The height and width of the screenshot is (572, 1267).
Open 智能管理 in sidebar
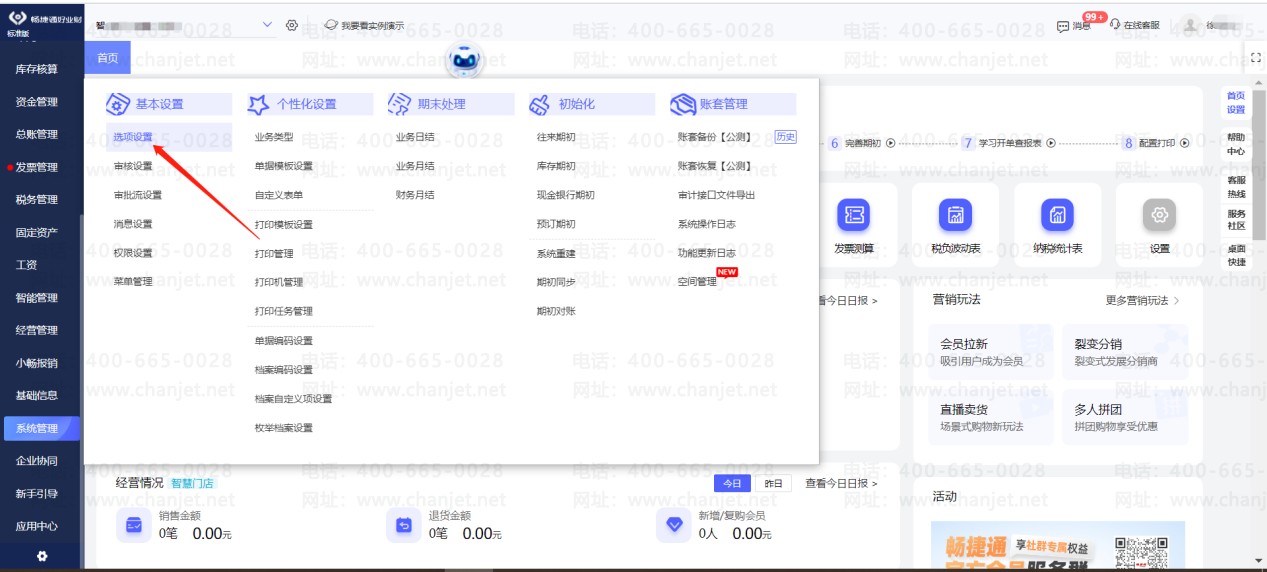(37, 298)
